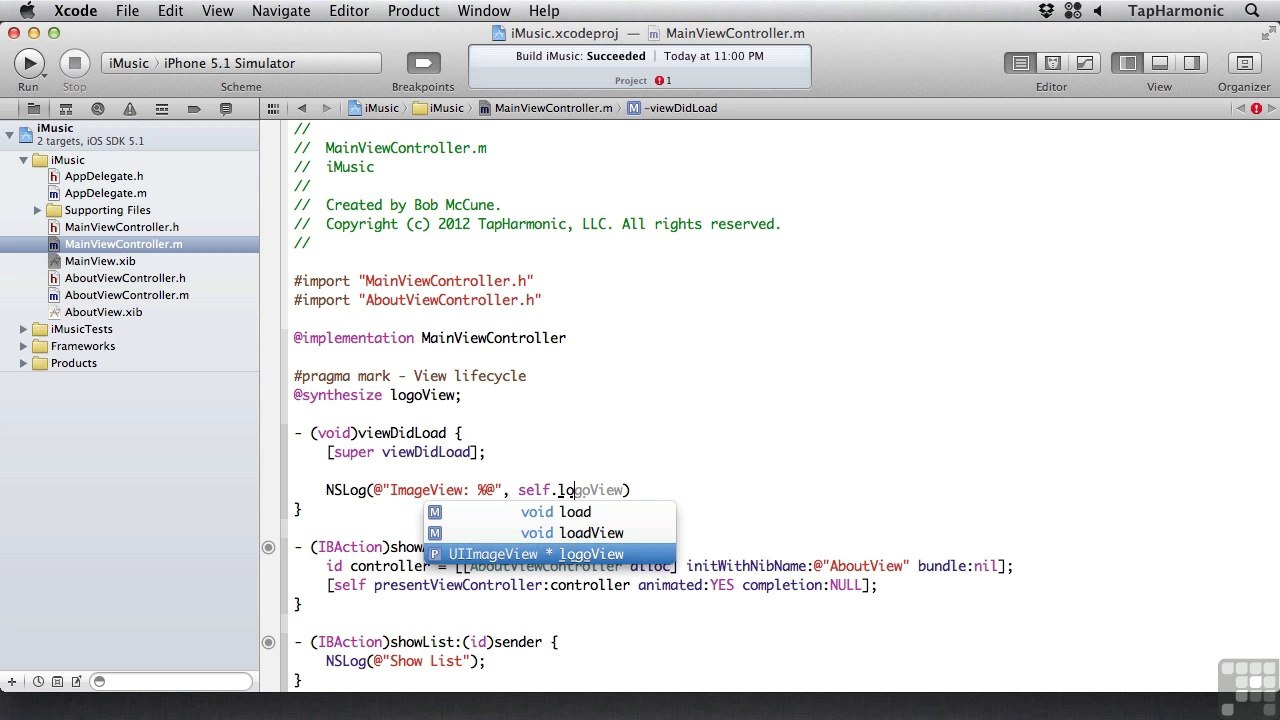
Task: Open MainViewController.m jump bar segment
Action: coord(545,108)
